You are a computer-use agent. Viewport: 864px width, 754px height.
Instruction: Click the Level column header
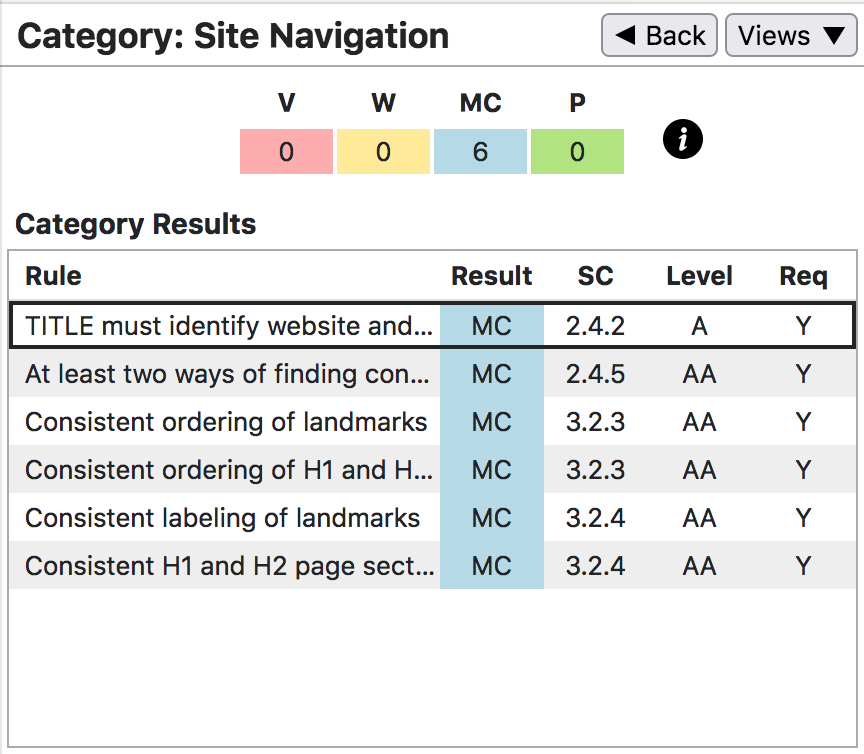[x=699, y=276]
